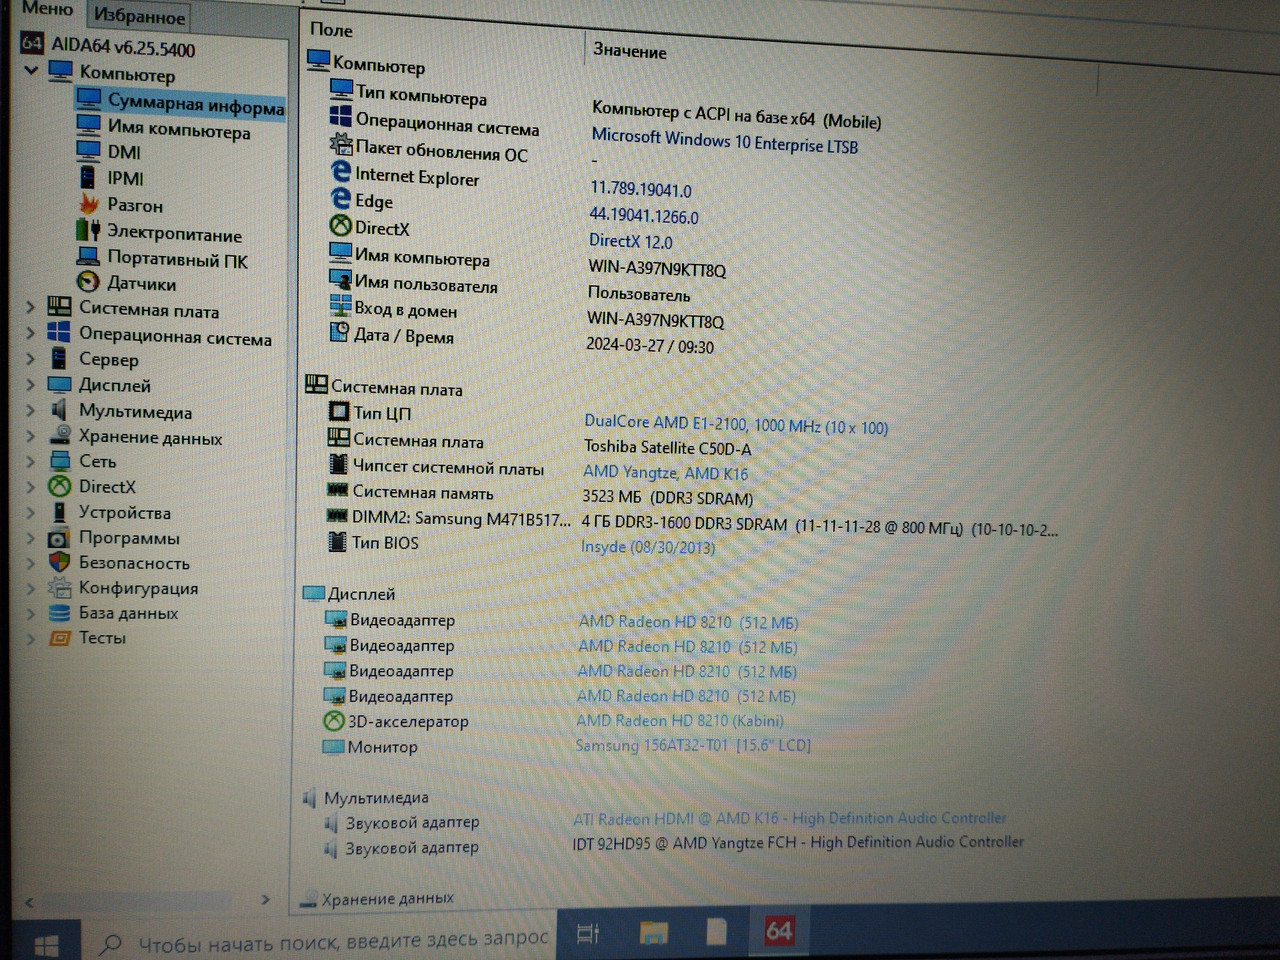Expand the Дисплей tree node
The width and height of the screenshot is (1280, 960).
tap(30, 385)
